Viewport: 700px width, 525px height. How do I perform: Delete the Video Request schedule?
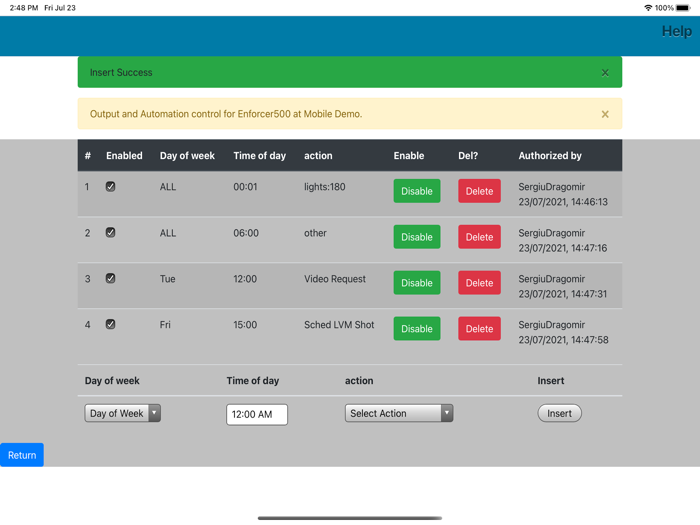479,283
